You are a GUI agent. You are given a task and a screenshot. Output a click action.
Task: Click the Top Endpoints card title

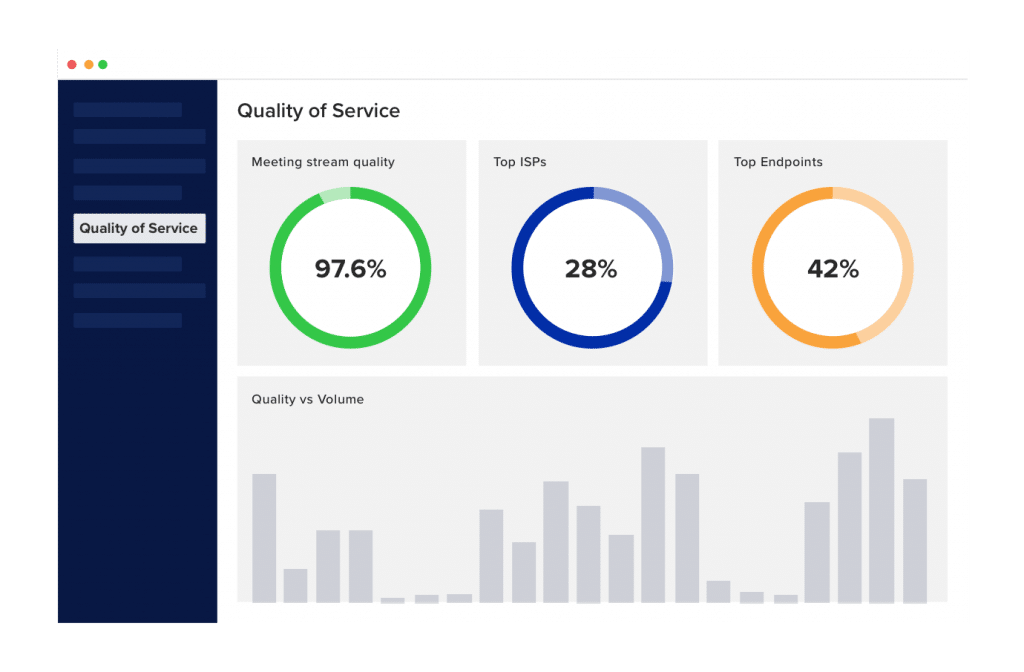(778, 162)
